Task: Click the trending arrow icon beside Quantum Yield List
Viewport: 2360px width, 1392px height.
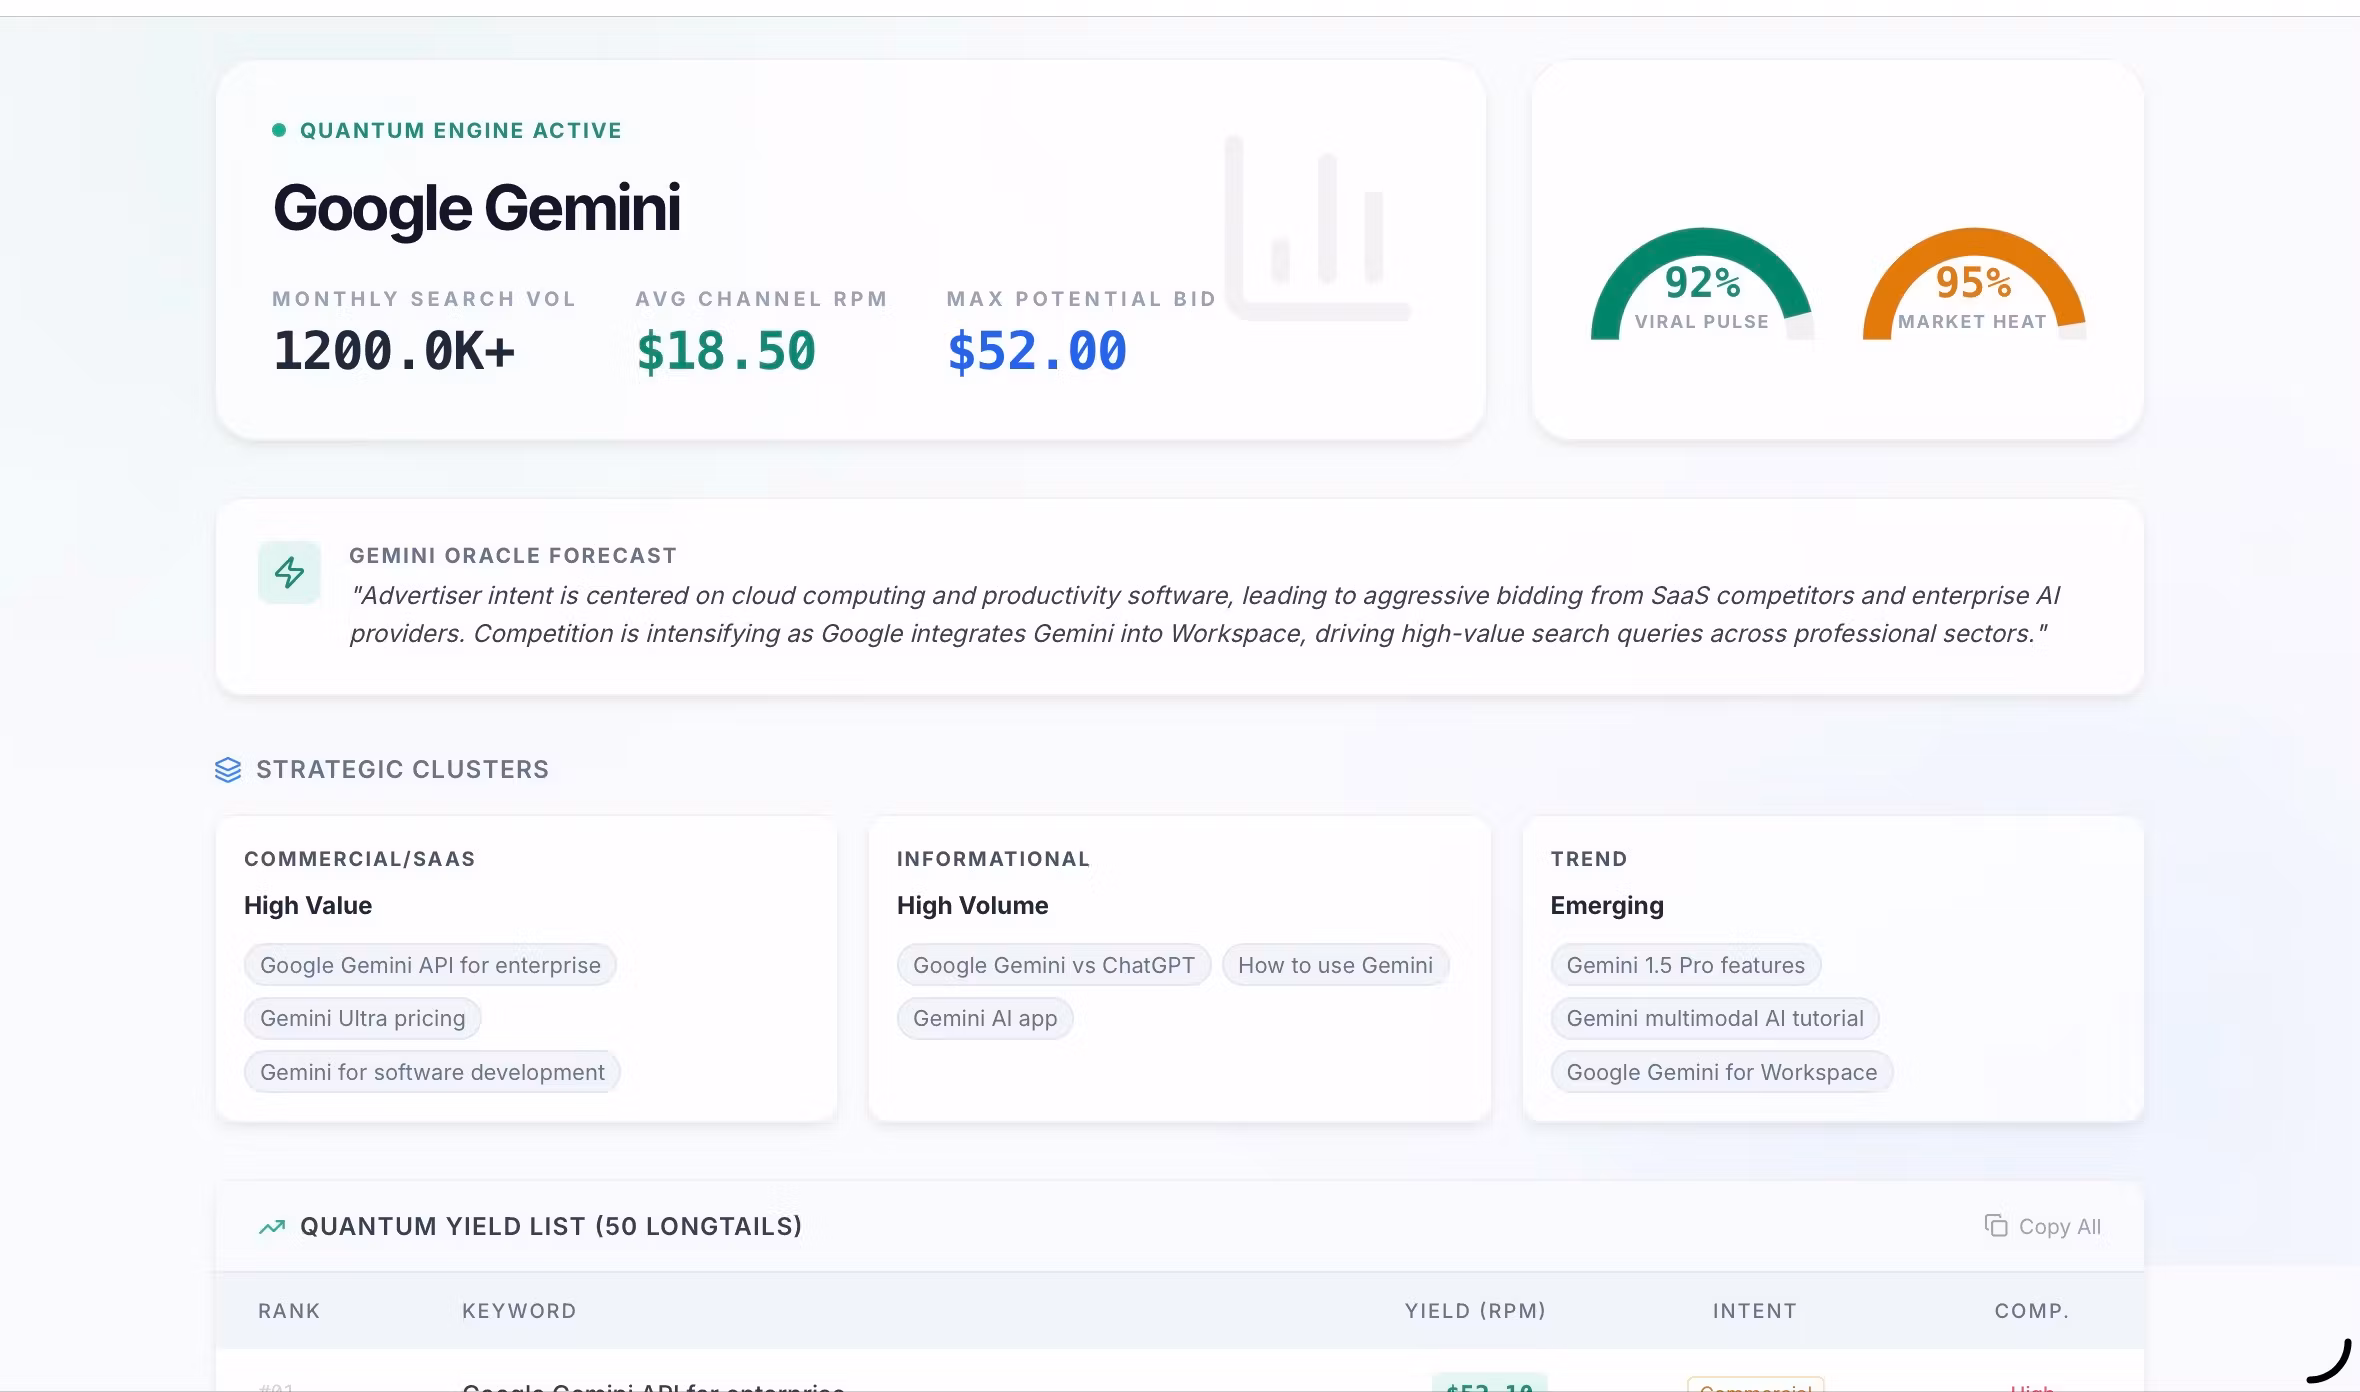Action: (272, 1227)
